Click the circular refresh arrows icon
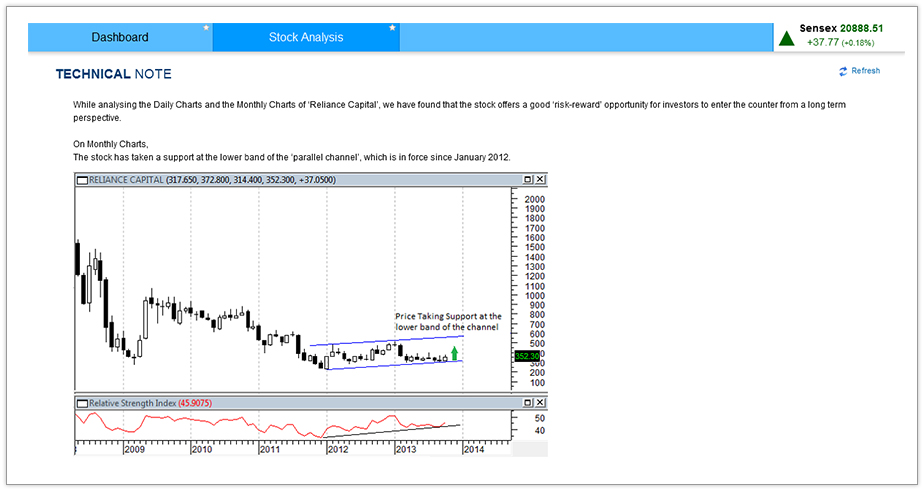 (x=843, y=71)
